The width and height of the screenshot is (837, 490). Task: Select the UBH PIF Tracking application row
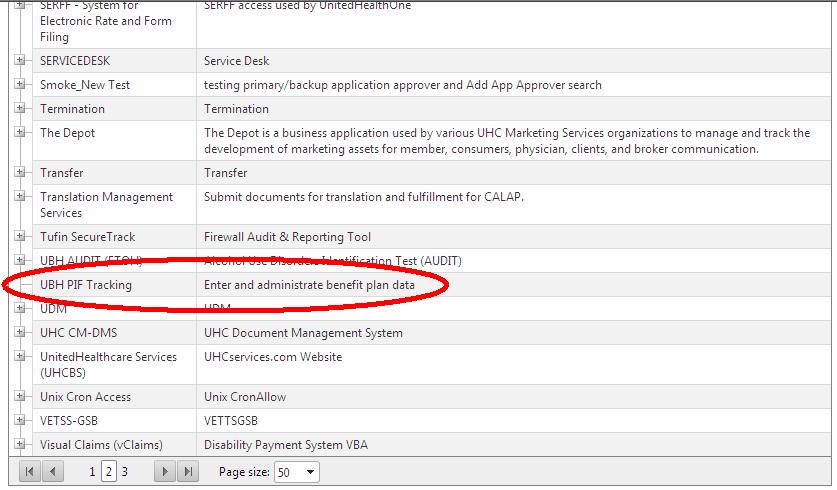pyautogui.click(x=86, y=285)
